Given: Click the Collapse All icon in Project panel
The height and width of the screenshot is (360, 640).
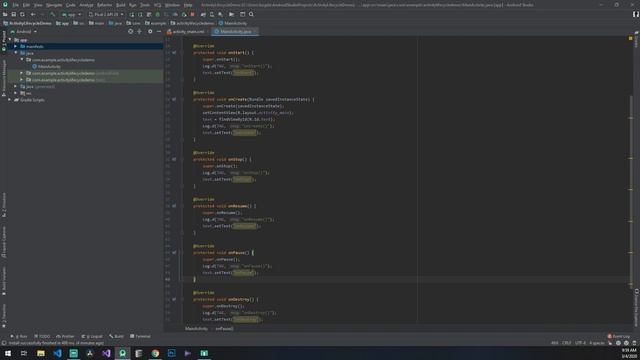Looking at the screenshot, I should coord(139,31).
